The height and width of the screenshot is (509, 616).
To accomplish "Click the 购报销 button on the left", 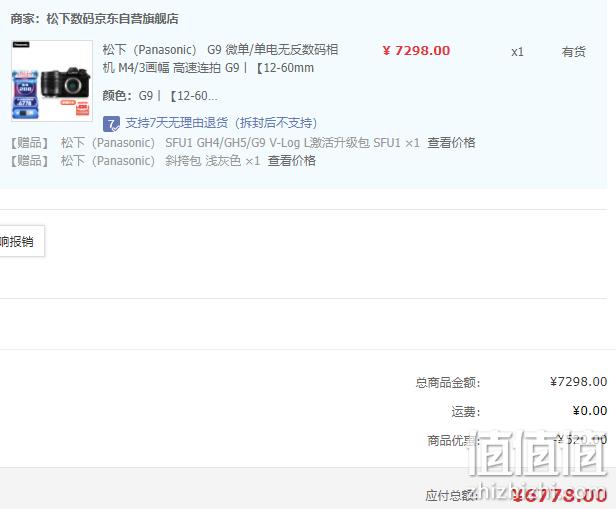I will tap(22, 241).
